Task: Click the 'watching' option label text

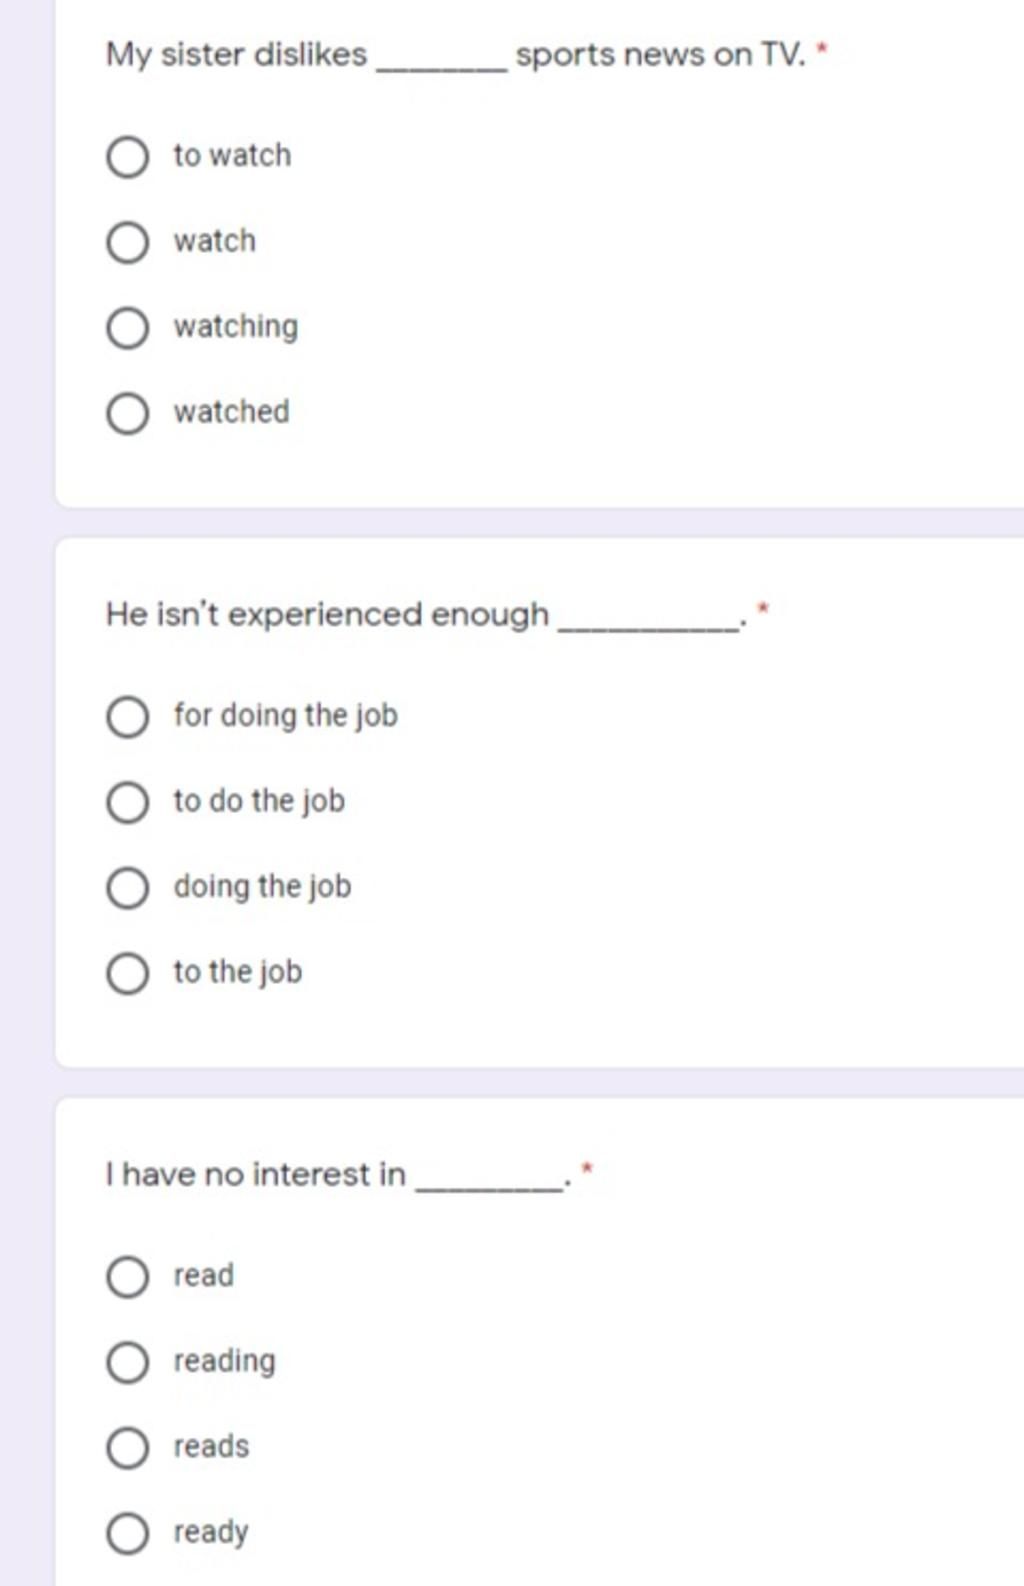Action: pos(236,327)
